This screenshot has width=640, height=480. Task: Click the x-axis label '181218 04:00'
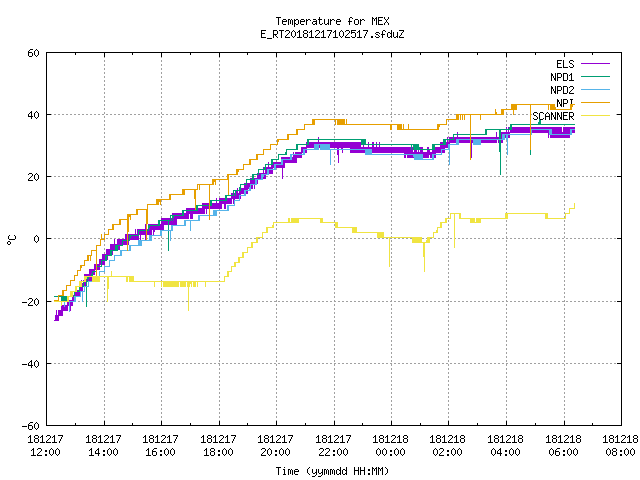click(506, 446)
